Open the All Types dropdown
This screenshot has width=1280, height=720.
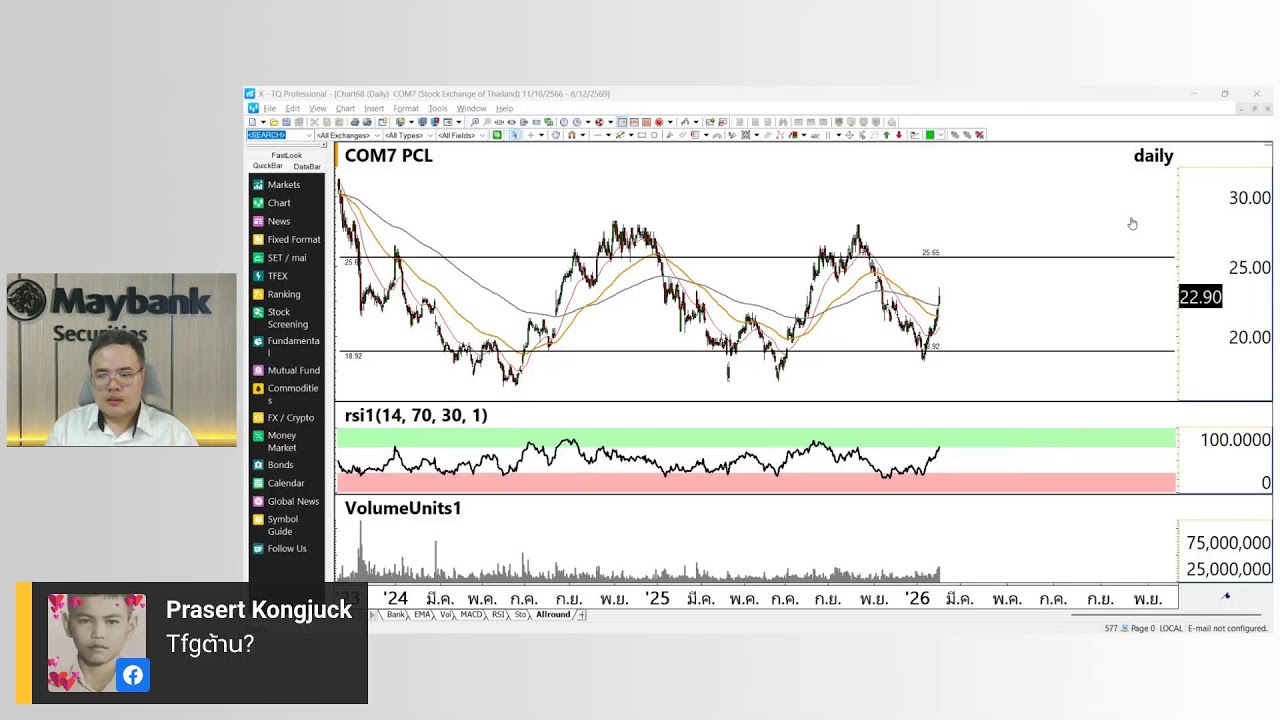pyautogui.click(x=410, y=135)
